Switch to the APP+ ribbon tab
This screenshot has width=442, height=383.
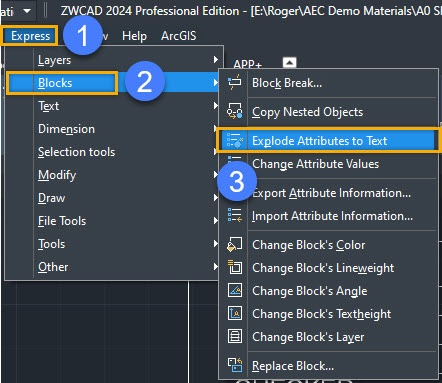[247, 64]
